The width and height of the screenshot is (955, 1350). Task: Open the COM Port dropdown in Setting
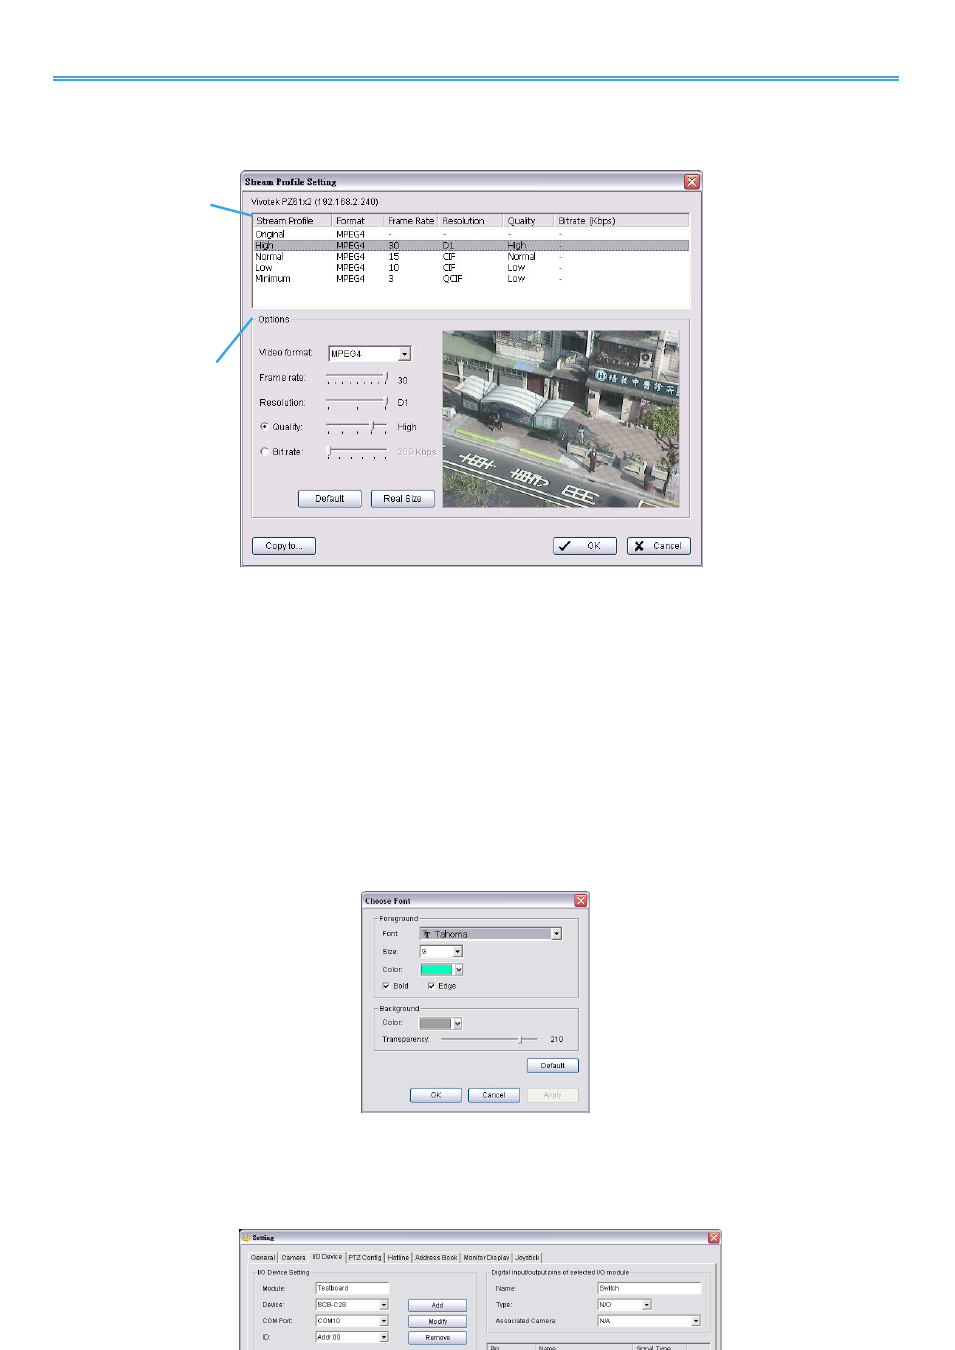point(383,1321)
